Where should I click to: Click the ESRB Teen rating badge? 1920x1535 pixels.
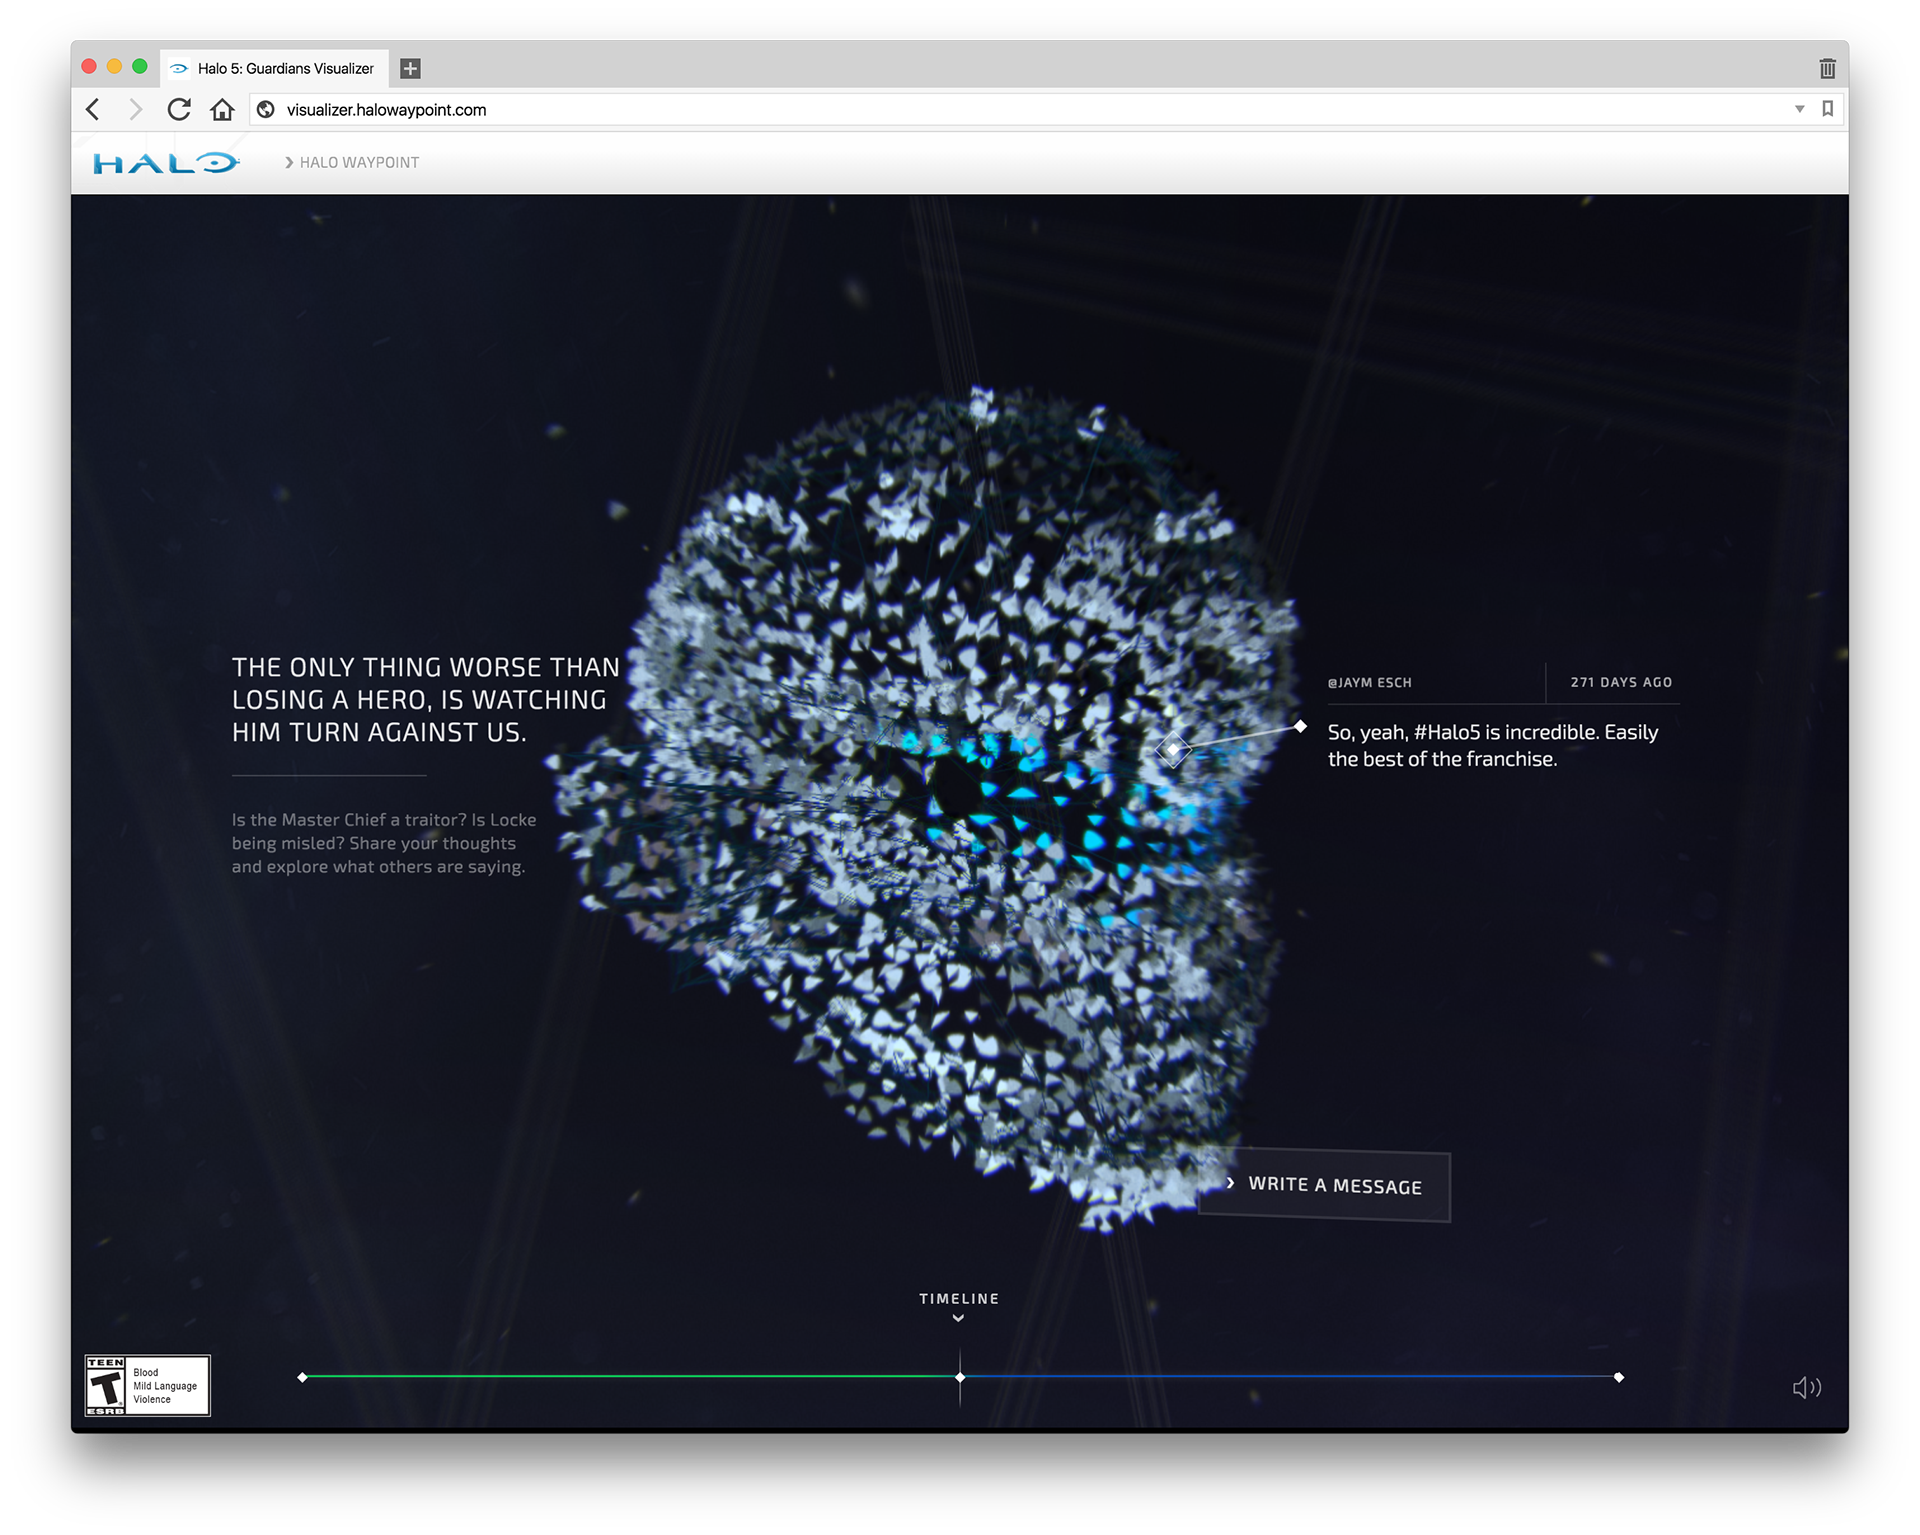point(148,1385)
